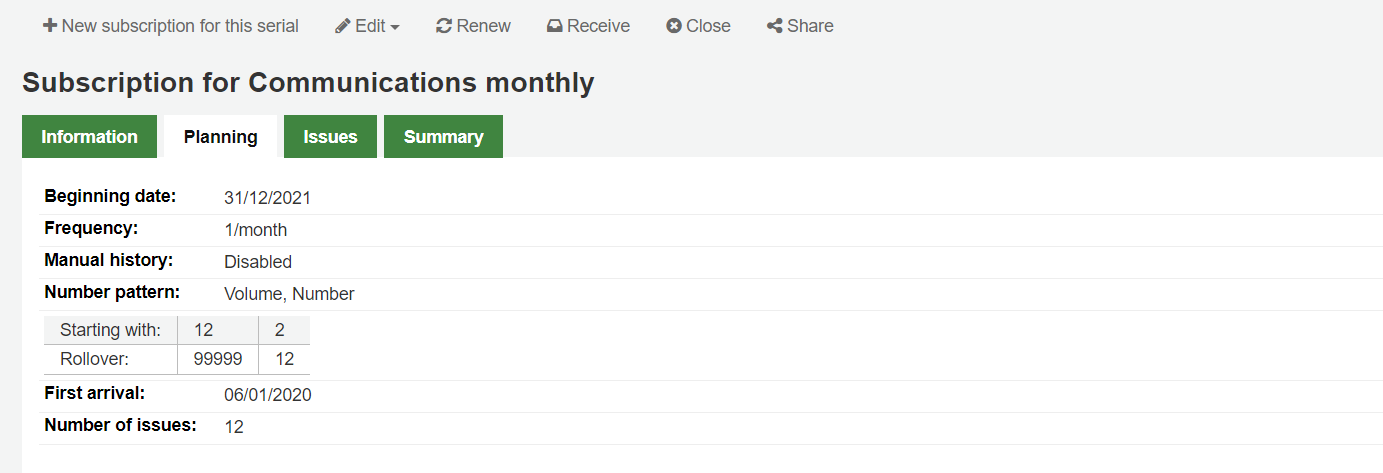Viewport: 1383px width, 473px height.
Task: Select the Planning tab
Action: tap(220, 137)
